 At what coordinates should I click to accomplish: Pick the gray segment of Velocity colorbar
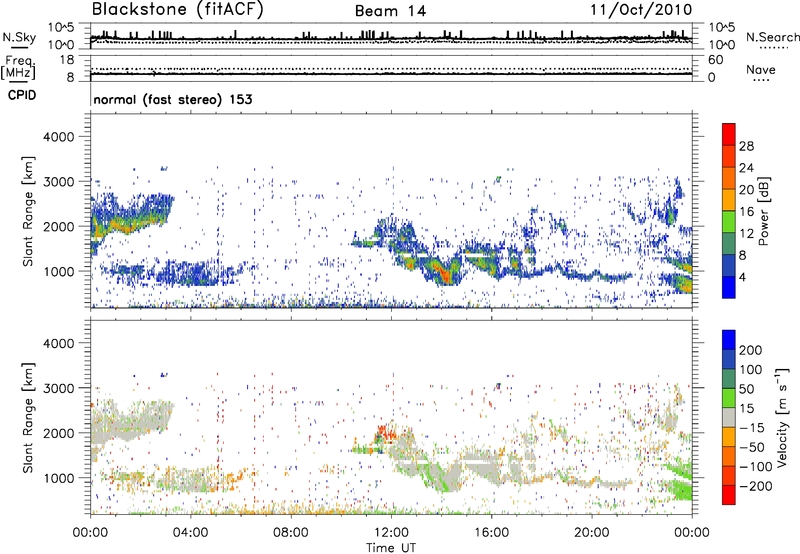(x=729, y=418)
